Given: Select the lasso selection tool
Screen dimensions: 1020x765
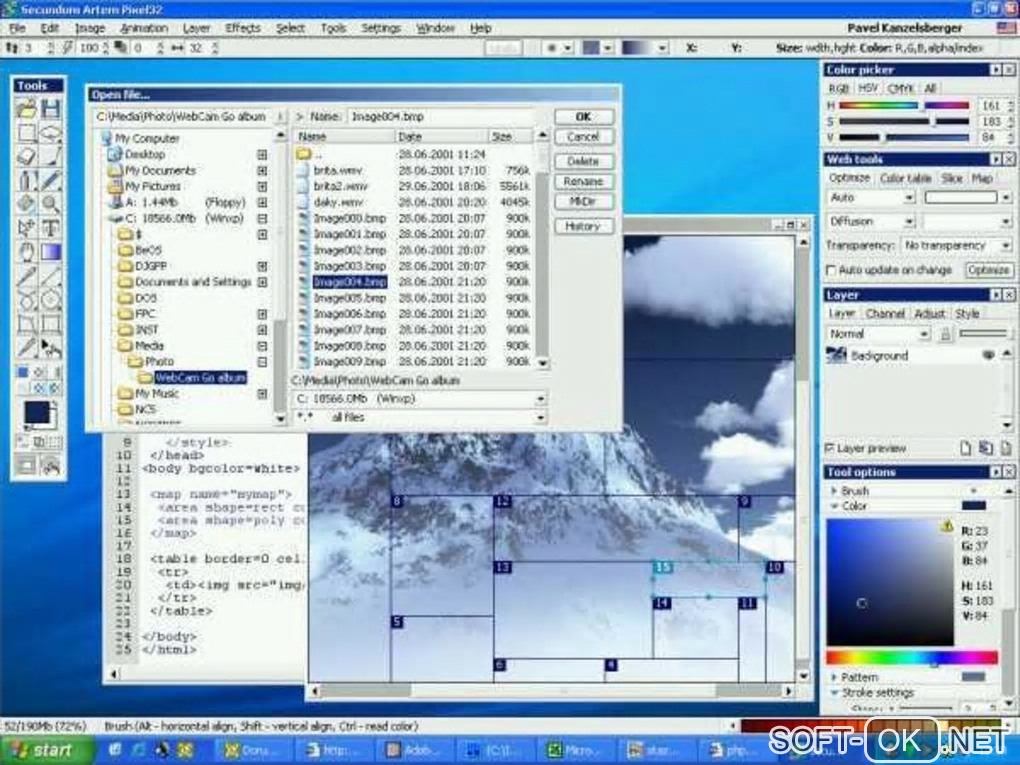Looking at the screenshot, I should pyautogui.click(x=51, y=133).
